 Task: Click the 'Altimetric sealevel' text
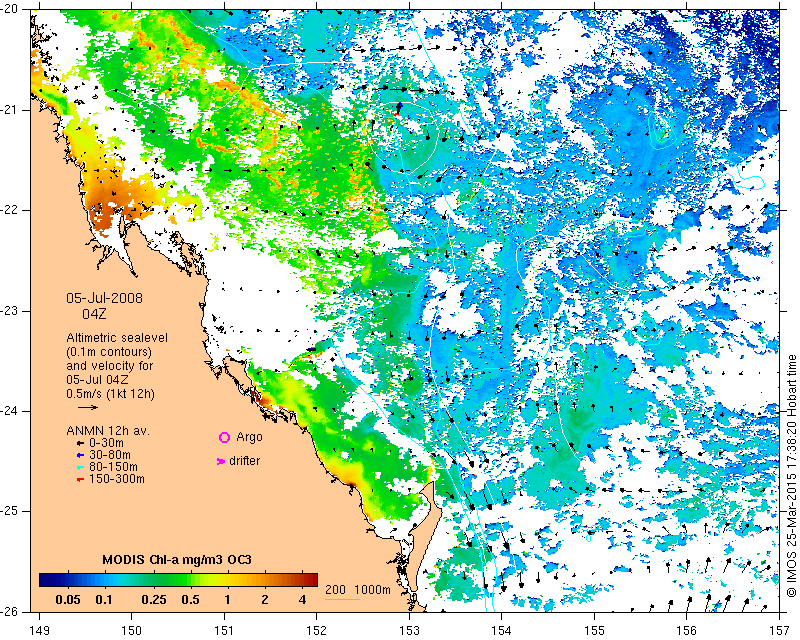pyautogui.click(x=117, y=338)
